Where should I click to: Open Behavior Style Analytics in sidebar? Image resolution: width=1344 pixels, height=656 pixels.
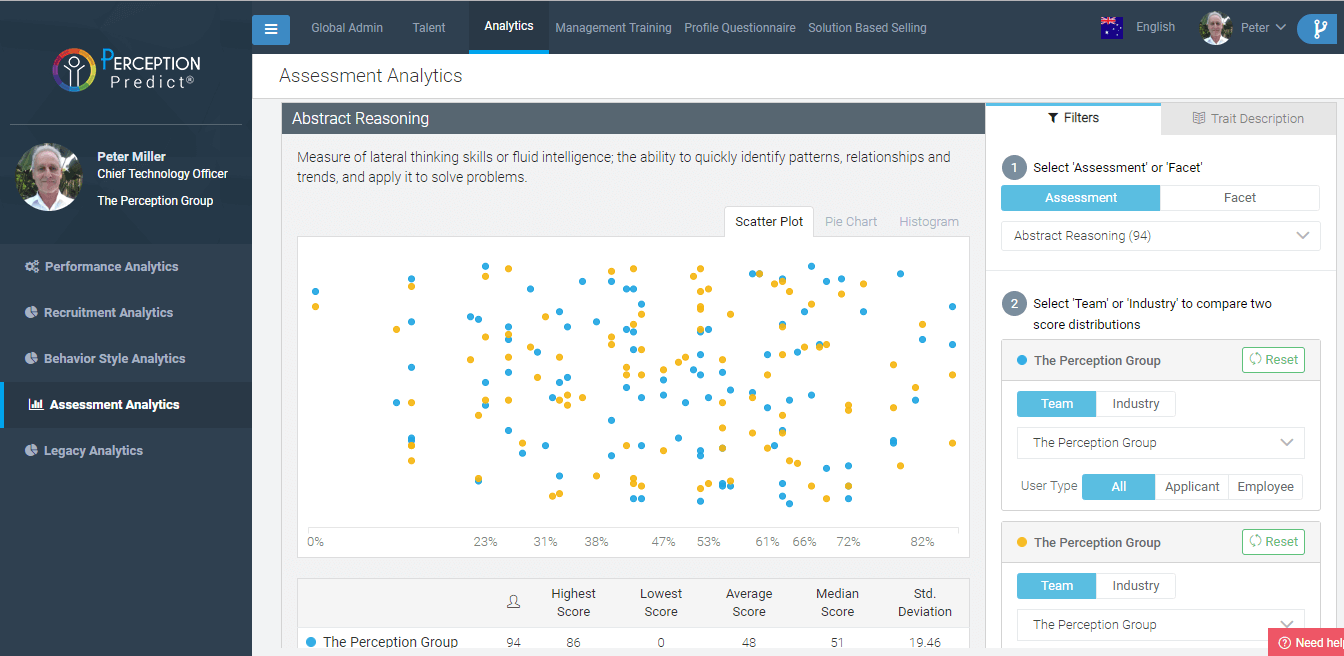point(126,359)
